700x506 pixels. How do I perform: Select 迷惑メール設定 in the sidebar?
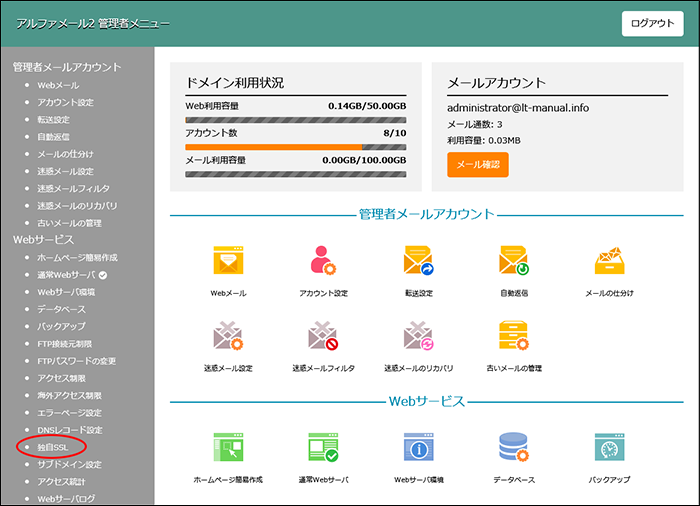(x=65, y=171)
